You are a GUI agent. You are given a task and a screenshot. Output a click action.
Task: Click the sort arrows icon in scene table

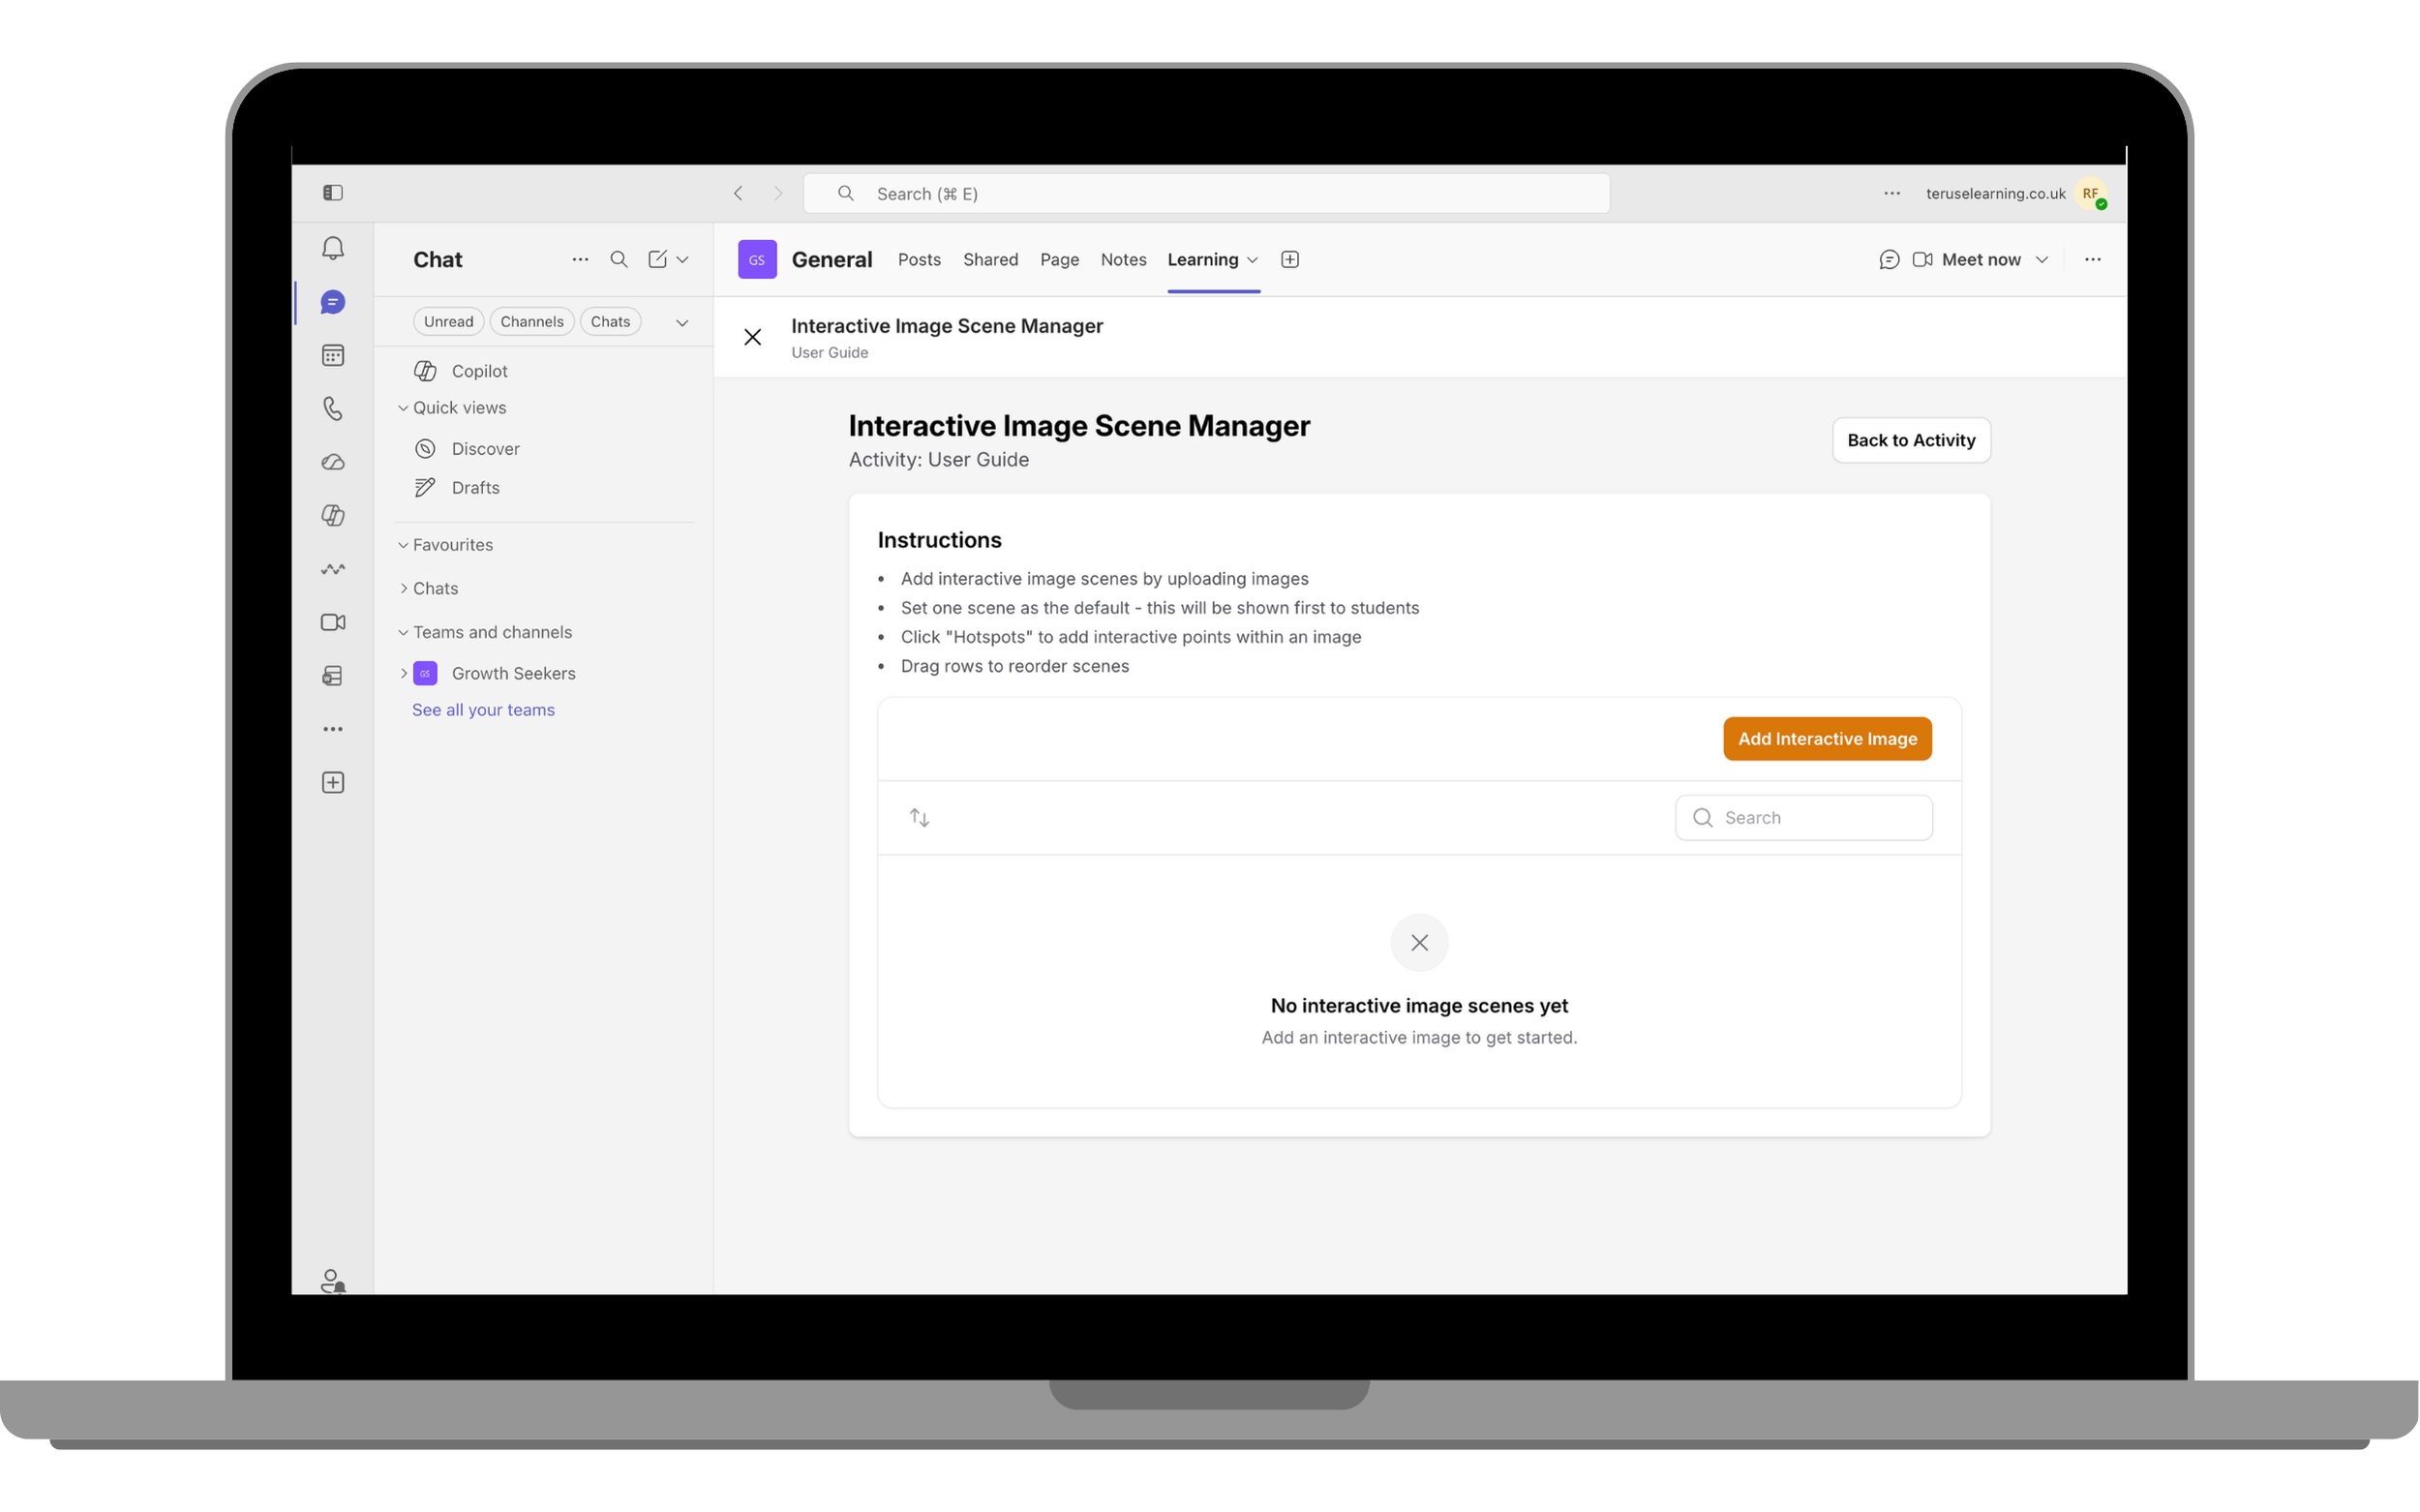(919, 818)
